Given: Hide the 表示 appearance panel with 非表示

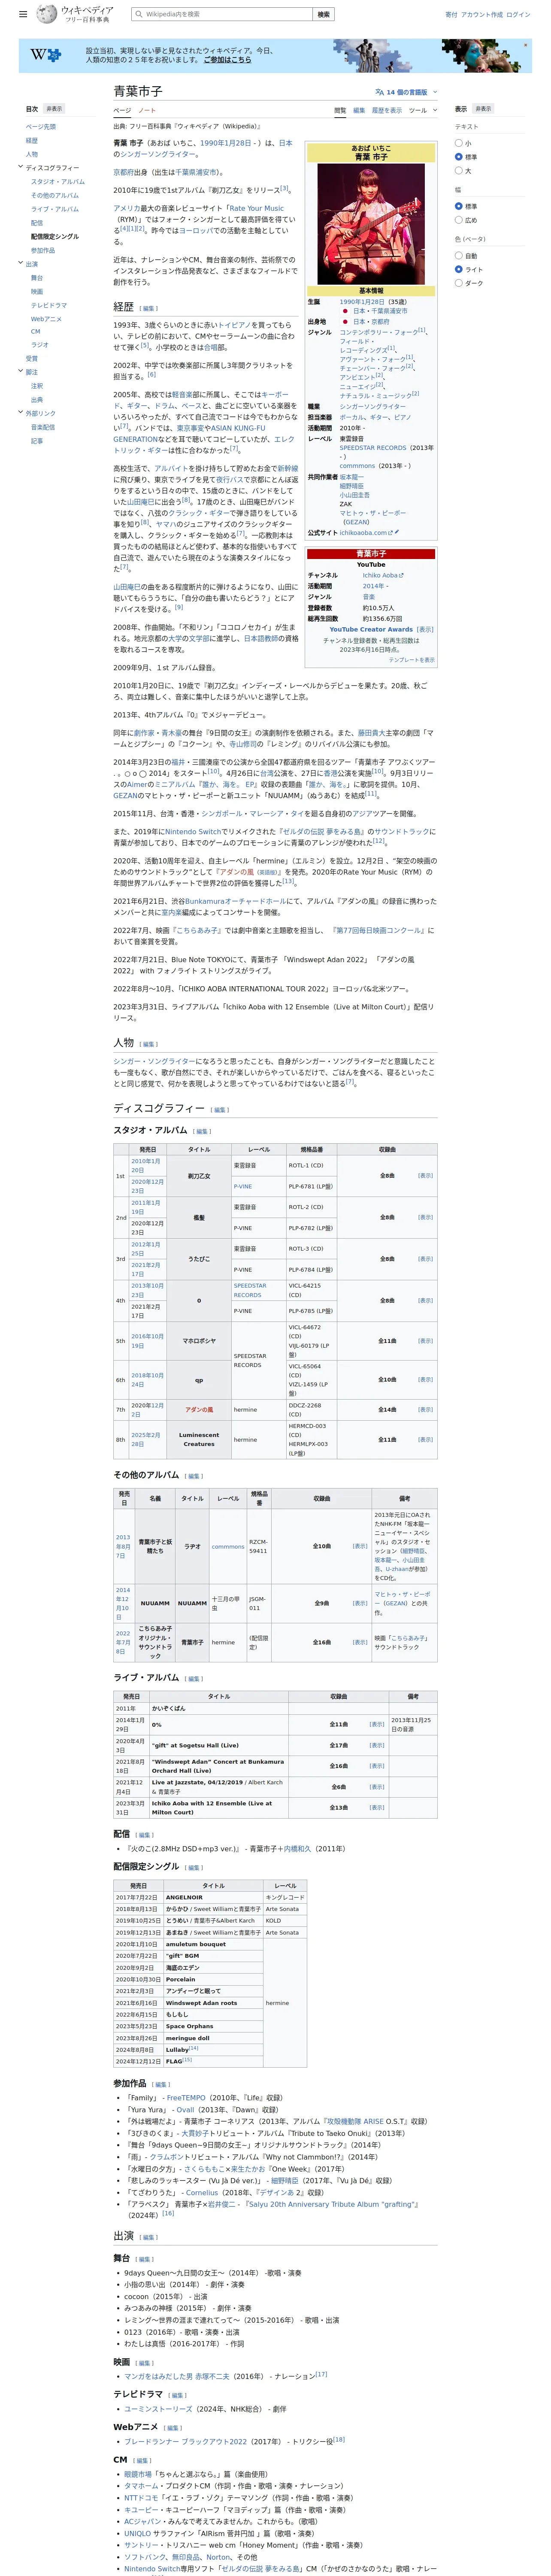Looking at the screenshot, I should click(483, 108).
